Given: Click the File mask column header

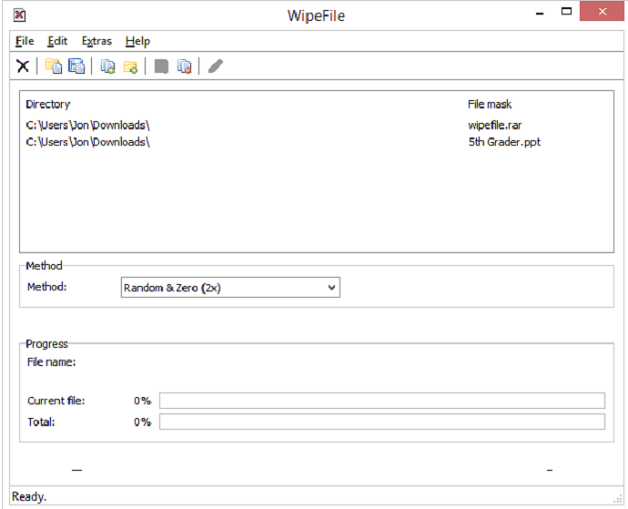Looking at the screenshot, I should (x=489, y=105).
